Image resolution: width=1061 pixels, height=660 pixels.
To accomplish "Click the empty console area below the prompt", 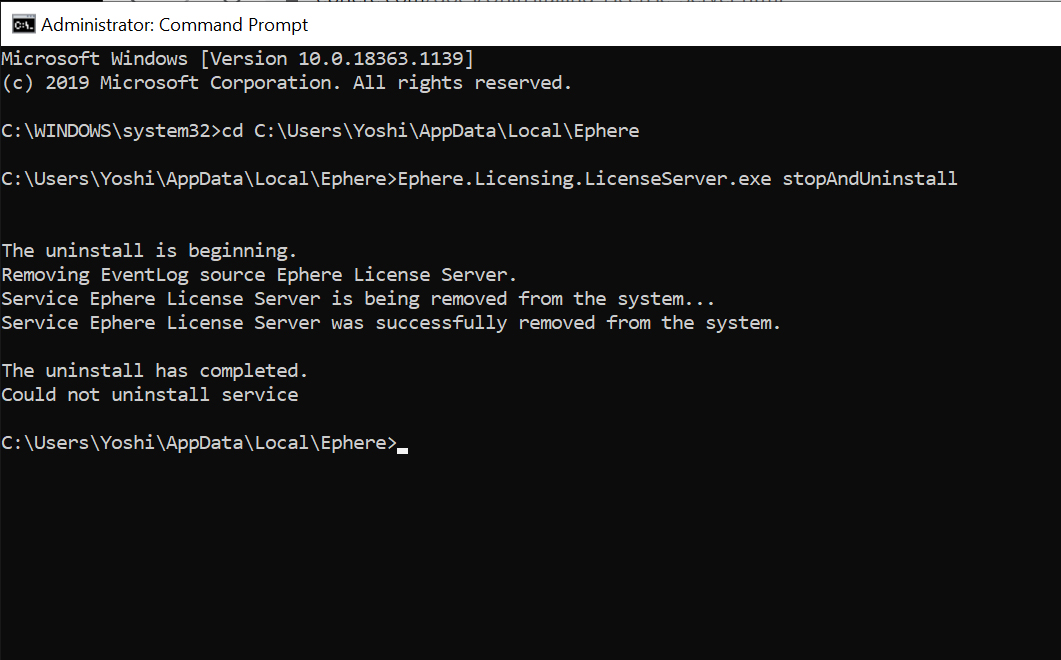I will 530,560.
